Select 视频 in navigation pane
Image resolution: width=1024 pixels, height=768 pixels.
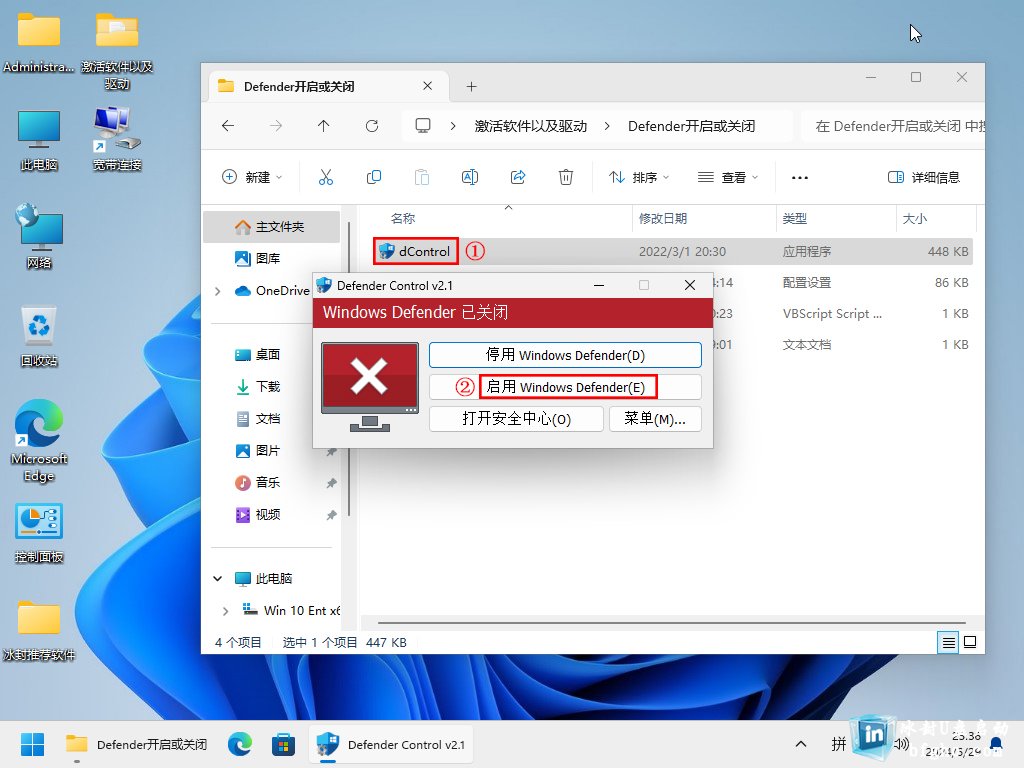pos(259,515)
